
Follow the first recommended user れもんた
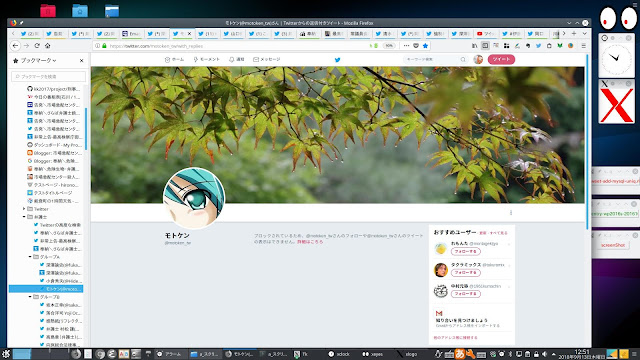[x=466, y=251]
